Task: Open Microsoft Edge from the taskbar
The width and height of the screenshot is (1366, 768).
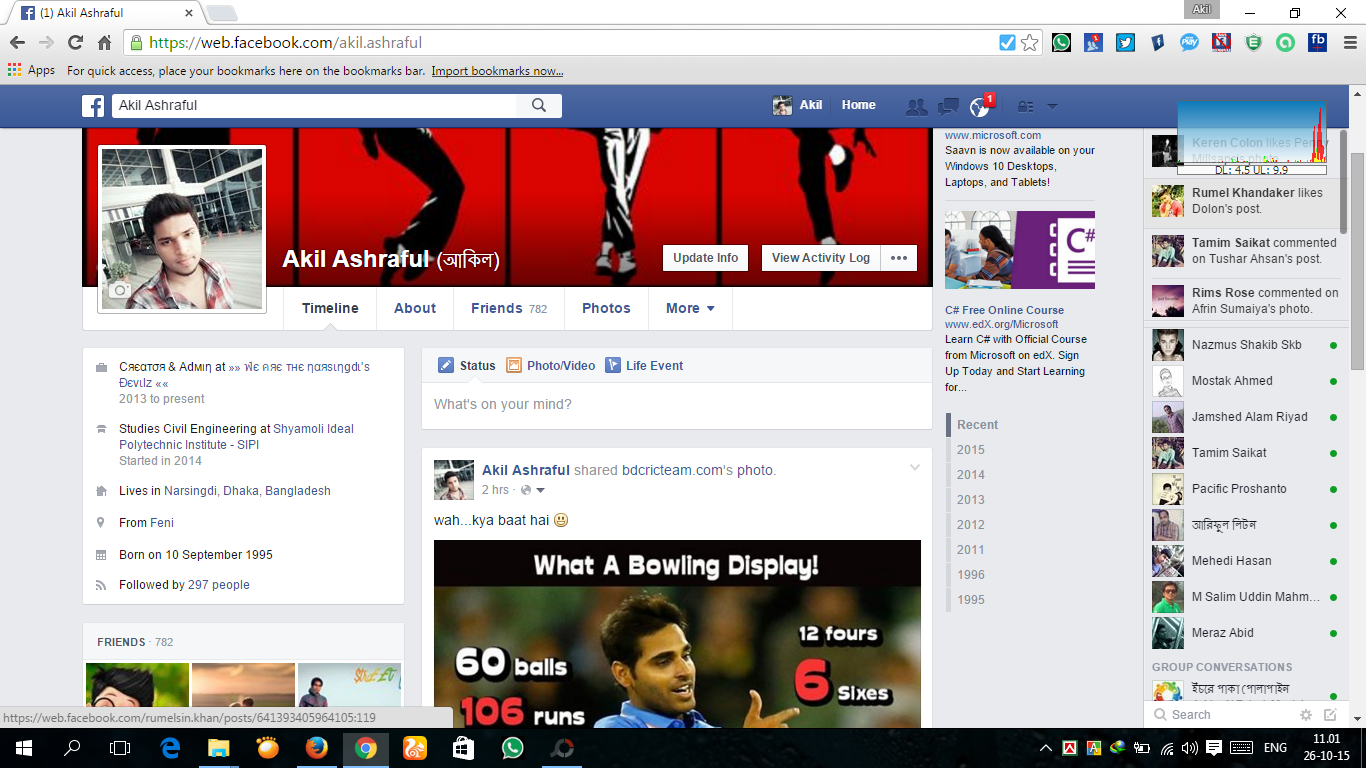Action: [x=170, y=748]
